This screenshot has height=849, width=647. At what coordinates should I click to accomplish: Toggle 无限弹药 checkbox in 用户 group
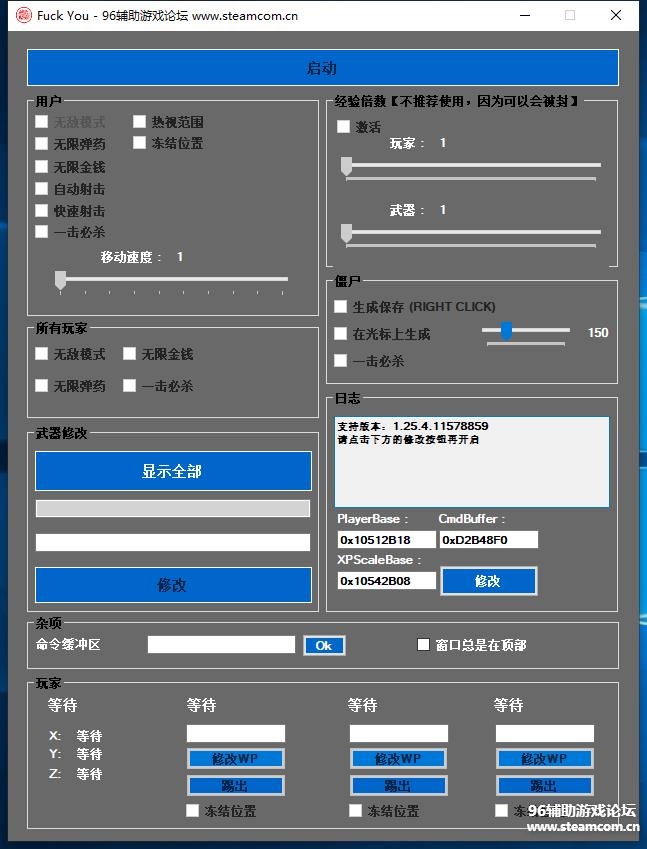(x=42, y=143)
